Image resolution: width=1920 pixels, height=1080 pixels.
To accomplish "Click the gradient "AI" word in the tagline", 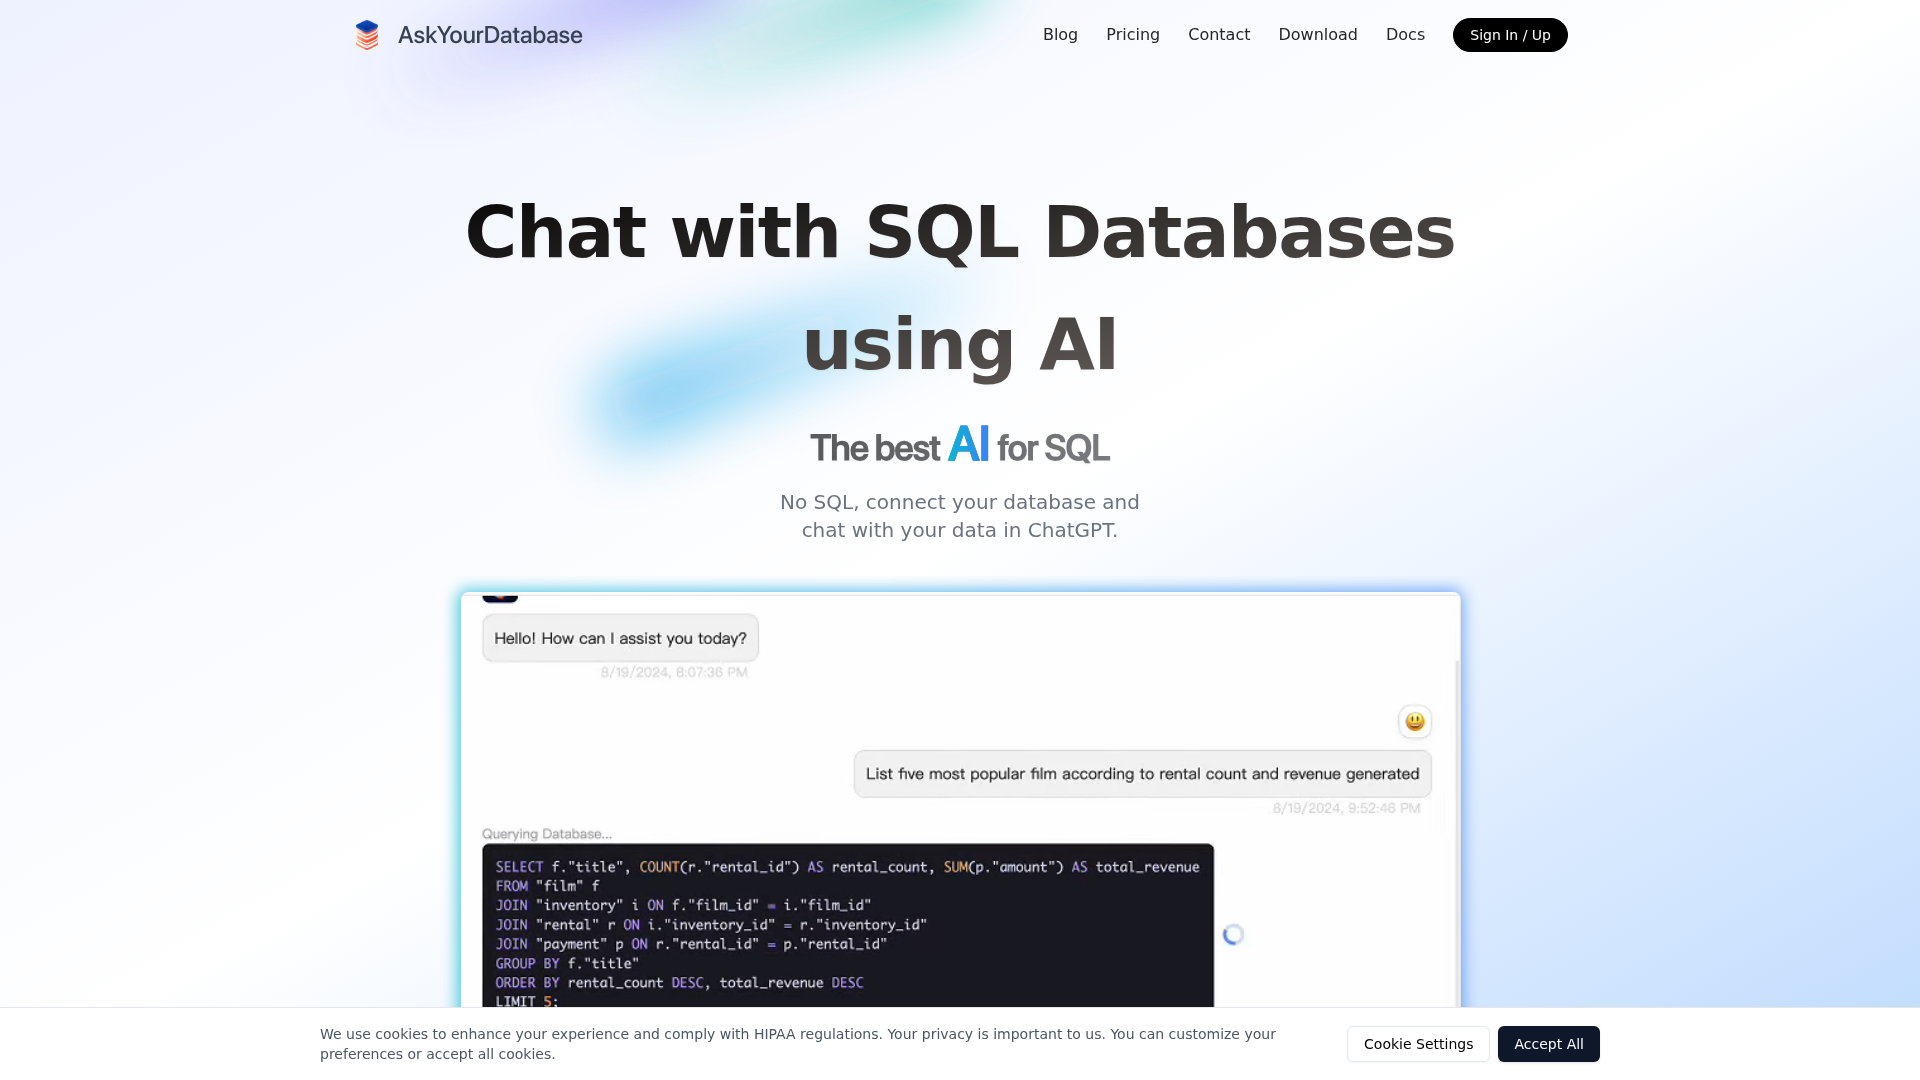I will 968,444.
